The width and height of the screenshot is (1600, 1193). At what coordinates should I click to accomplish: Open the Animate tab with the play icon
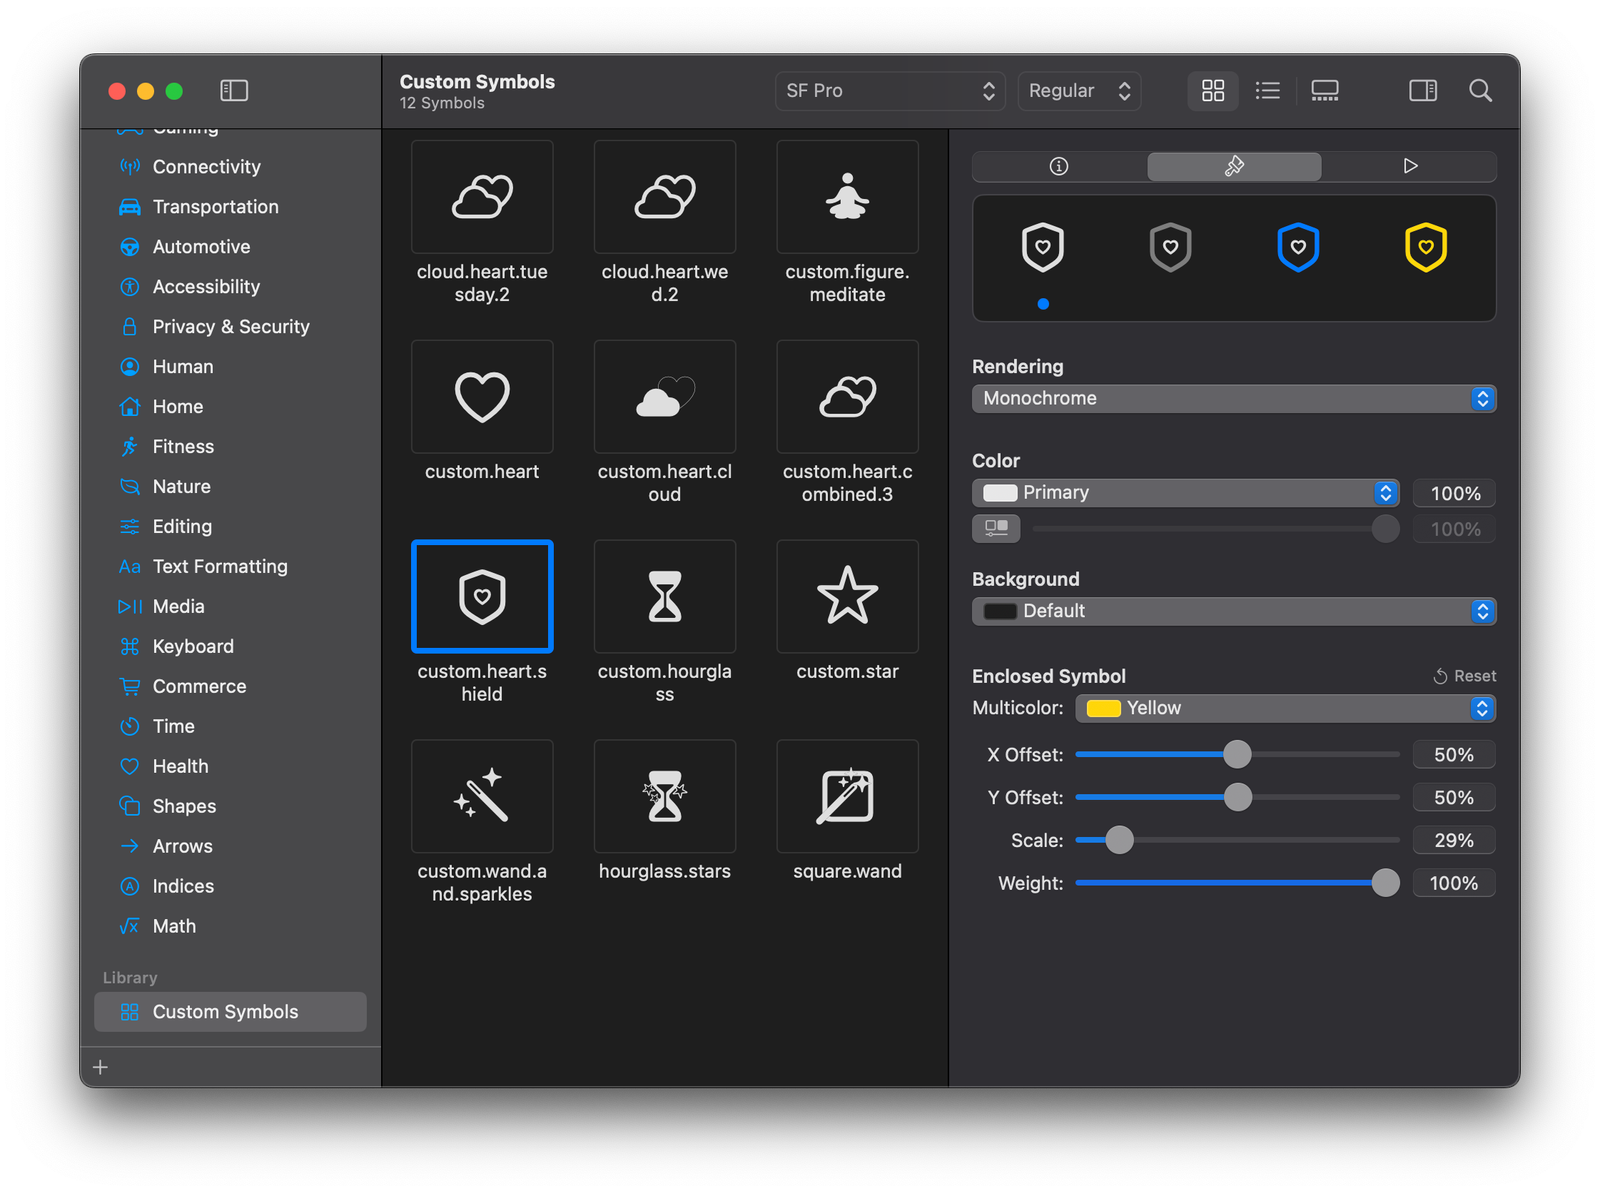coord(1410,166)
